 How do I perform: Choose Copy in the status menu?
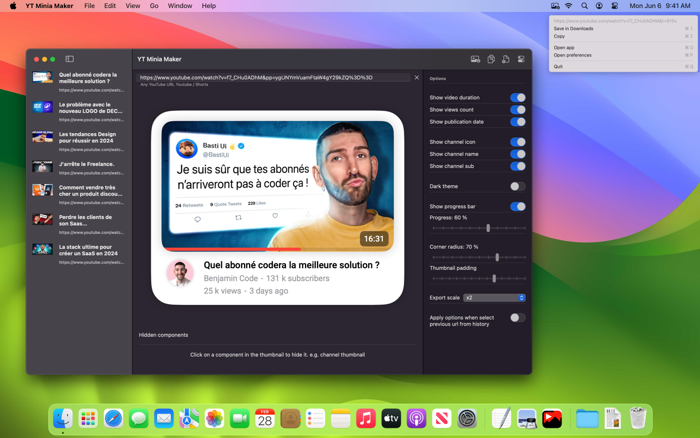coord(623,36)
